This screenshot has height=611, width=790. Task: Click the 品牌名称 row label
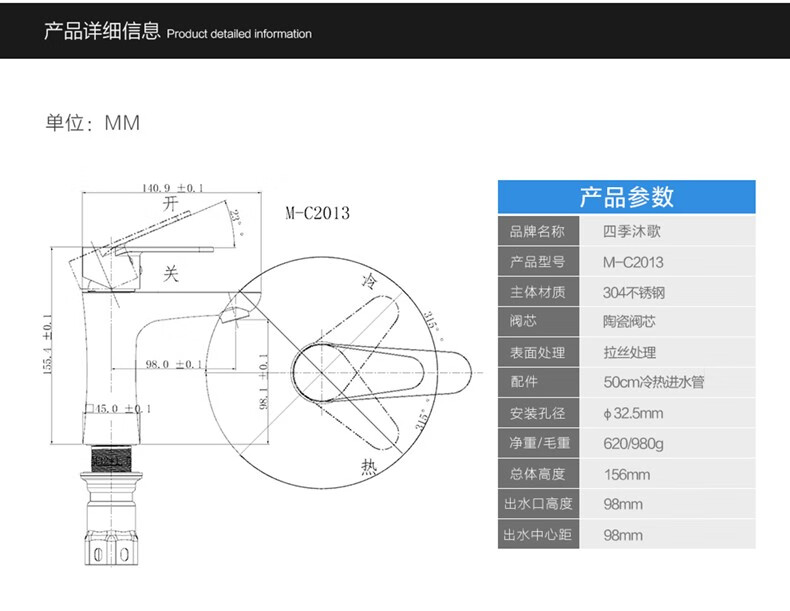(537, 232)
